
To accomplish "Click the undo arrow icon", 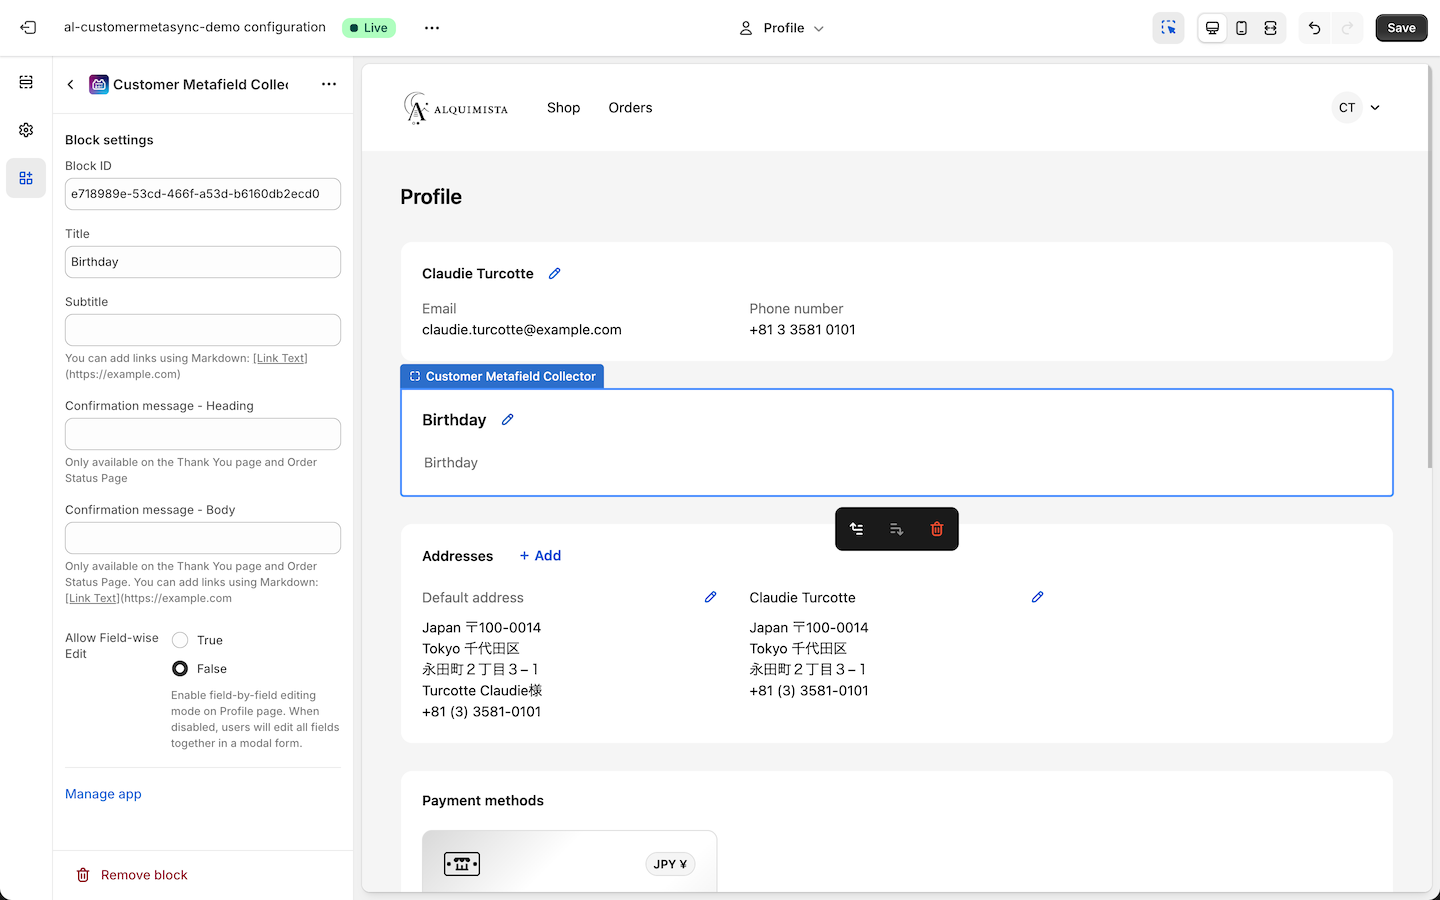I will point(1313,27).
